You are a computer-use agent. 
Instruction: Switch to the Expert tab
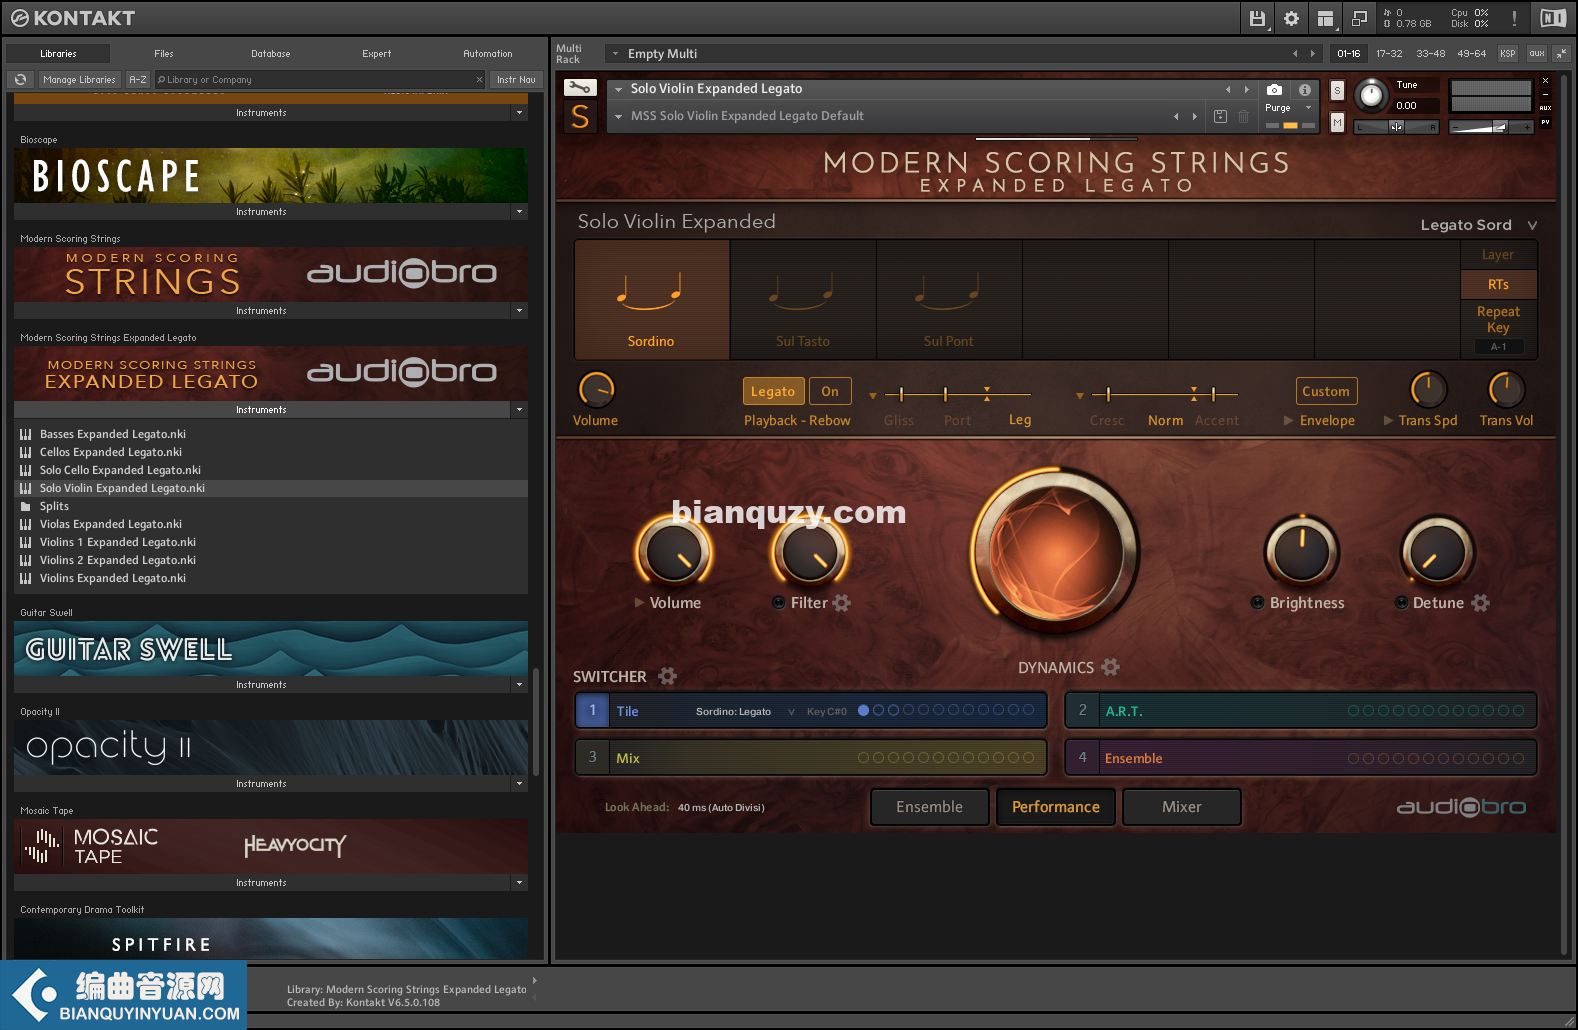click(x=377, y=54)
